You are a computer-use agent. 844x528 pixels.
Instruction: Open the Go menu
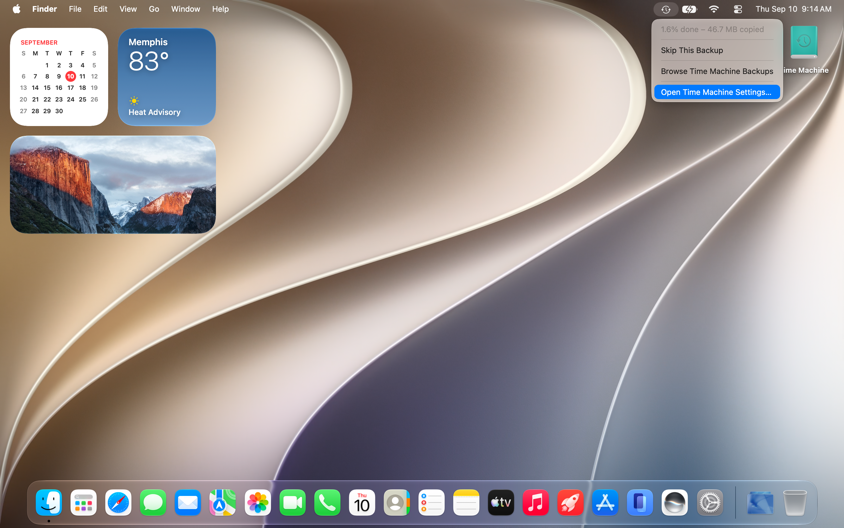click(154, 9)
